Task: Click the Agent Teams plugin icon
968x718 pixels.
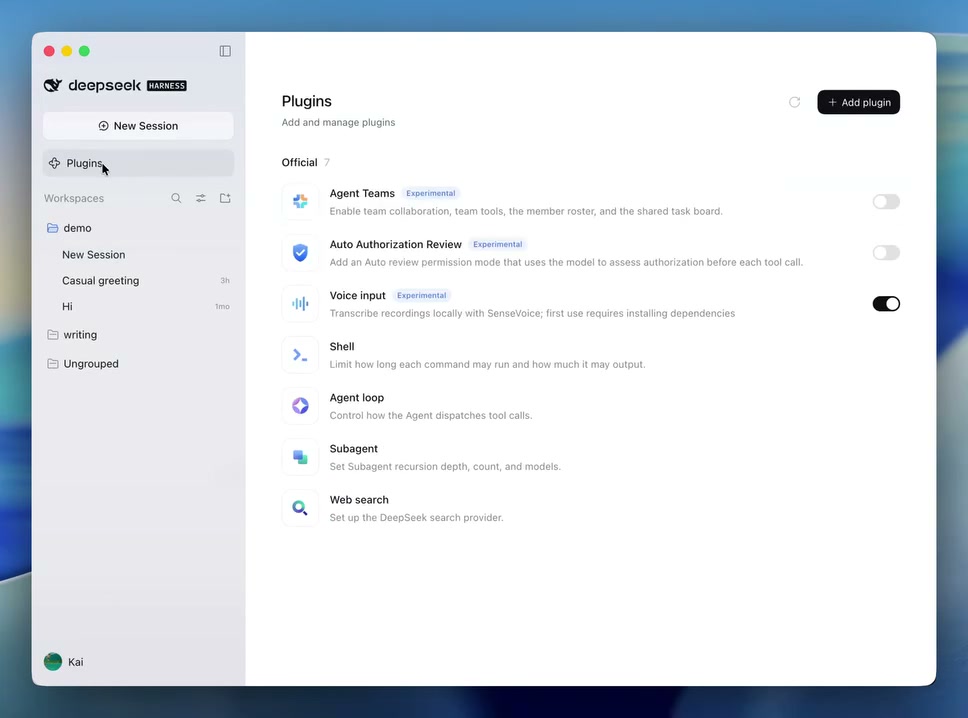Action: click(301, 201)
